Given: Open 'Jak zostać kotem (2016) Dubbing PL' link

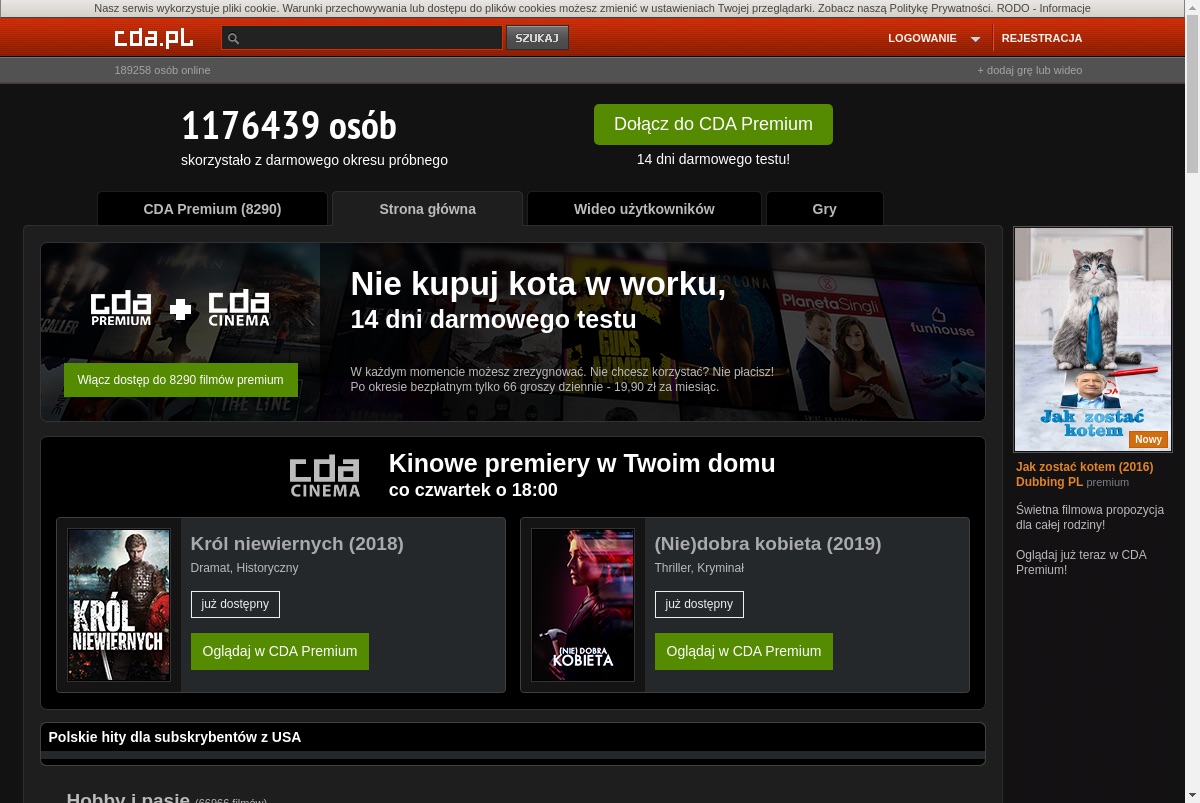Looking at the screenshot, I should [1084, 474].
